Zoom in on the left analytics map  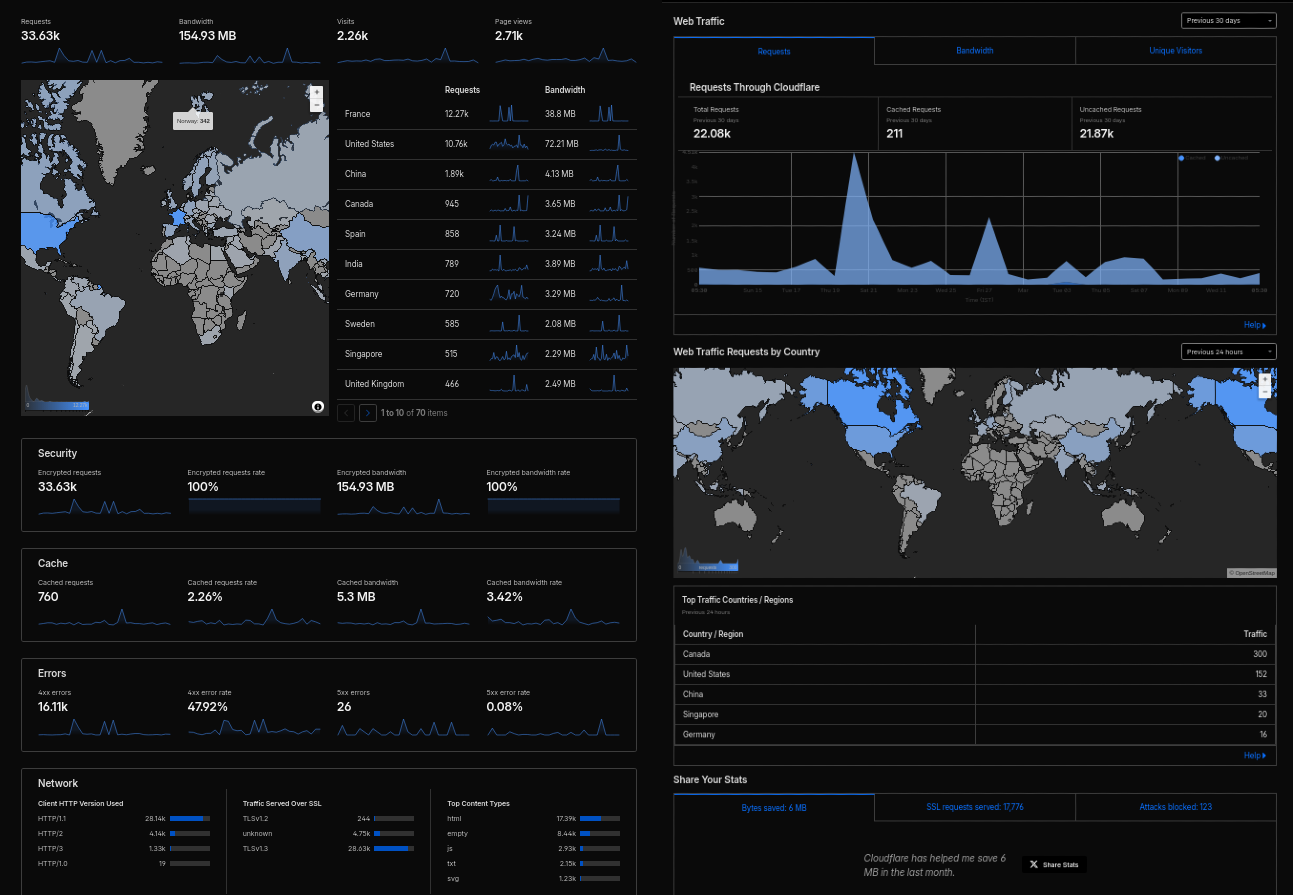click(317, 92)
